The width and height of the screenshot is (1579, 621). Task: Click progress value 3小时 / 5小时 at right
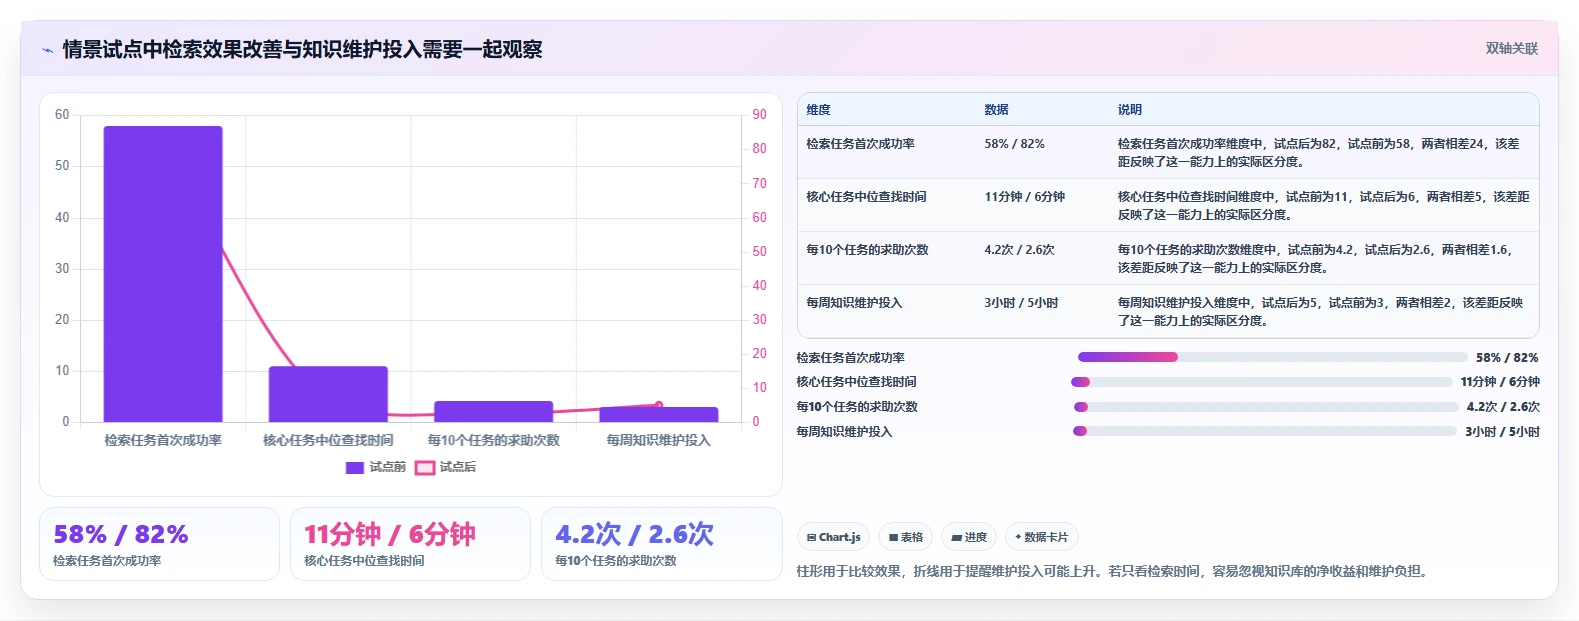pos(1502,432)
